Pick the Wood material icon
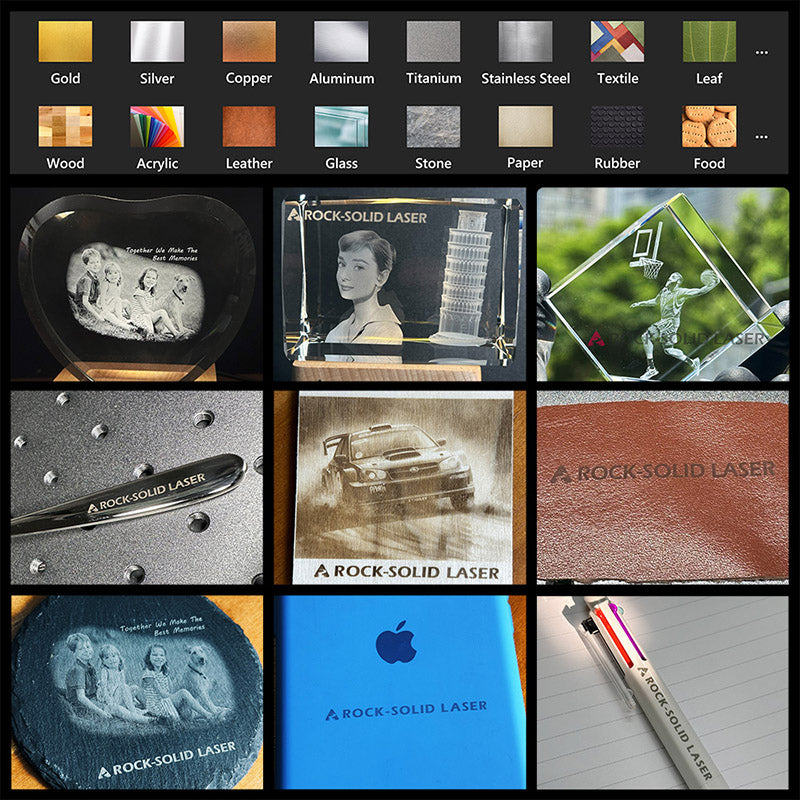The width and height of the screenshot is (800, 800). click(65, 127)
